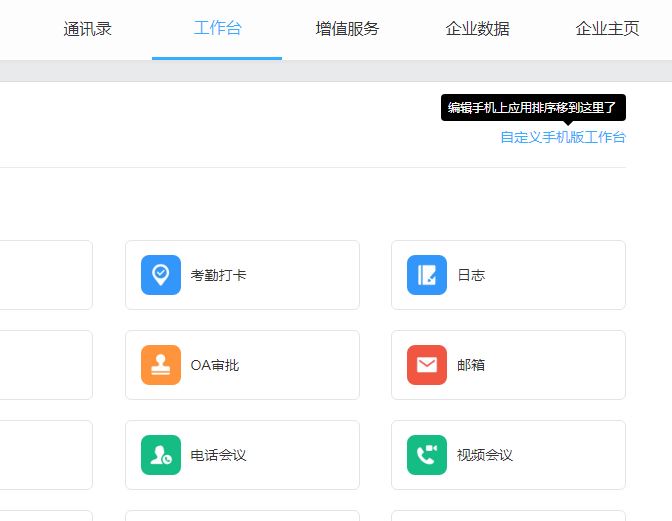Open the 邮箱 envelope icon
This screenshot has height=521, width=672.
tap(427, 365)
